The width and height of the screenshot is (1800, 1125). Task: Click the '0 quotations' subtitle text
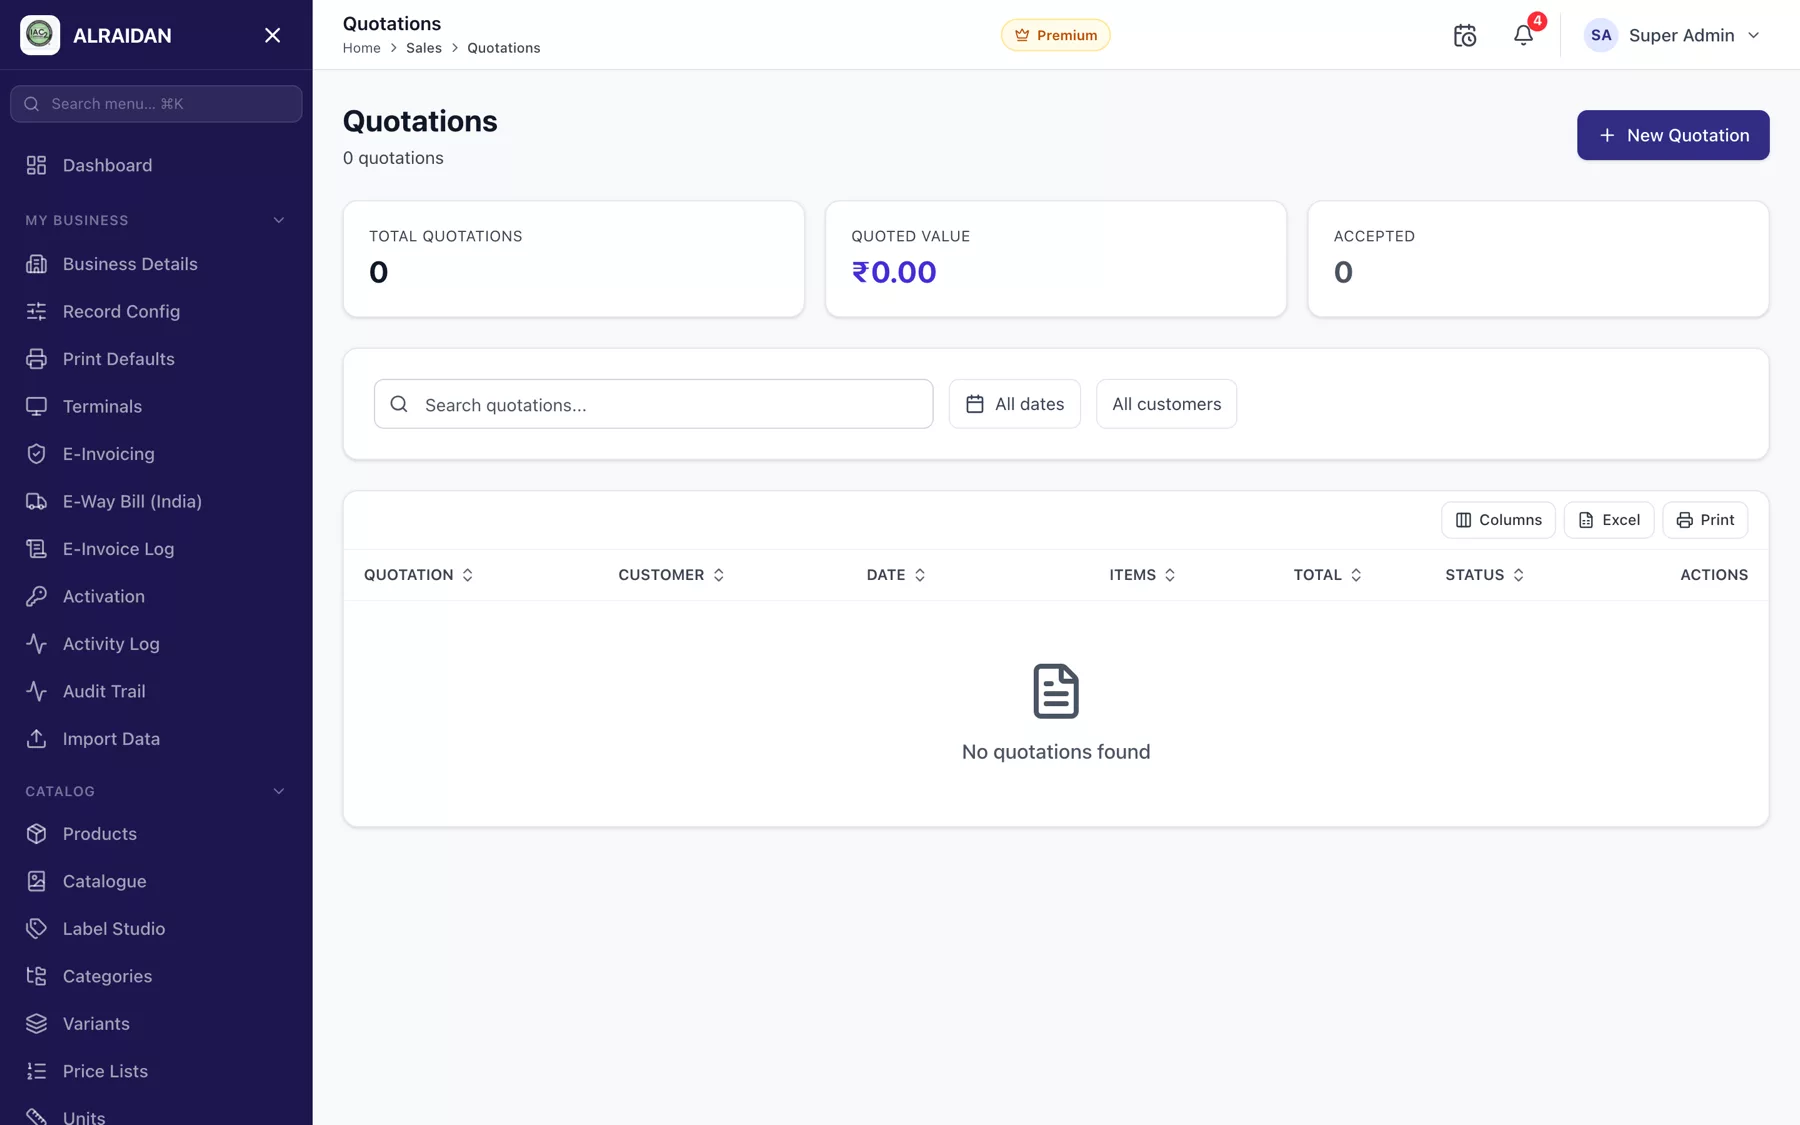point(393,158)
